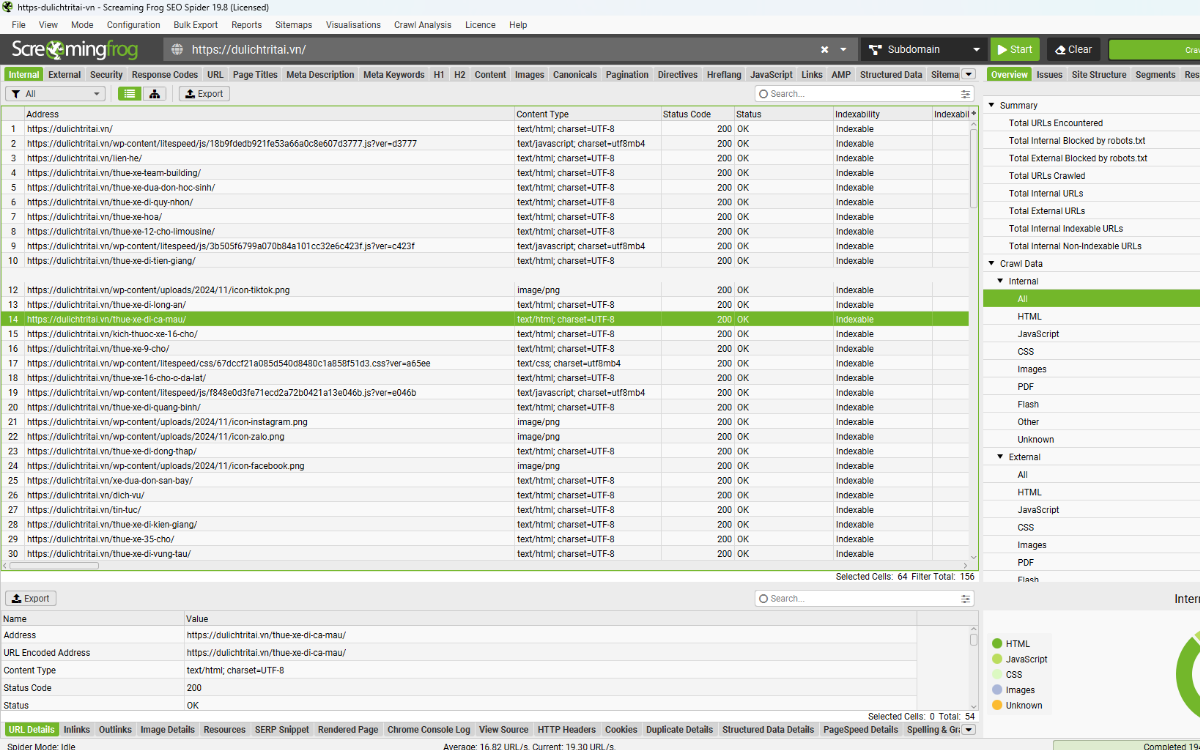Collapse the Crawl Data tree node
The image size is (1200, 750).
[x=992, y=264]
